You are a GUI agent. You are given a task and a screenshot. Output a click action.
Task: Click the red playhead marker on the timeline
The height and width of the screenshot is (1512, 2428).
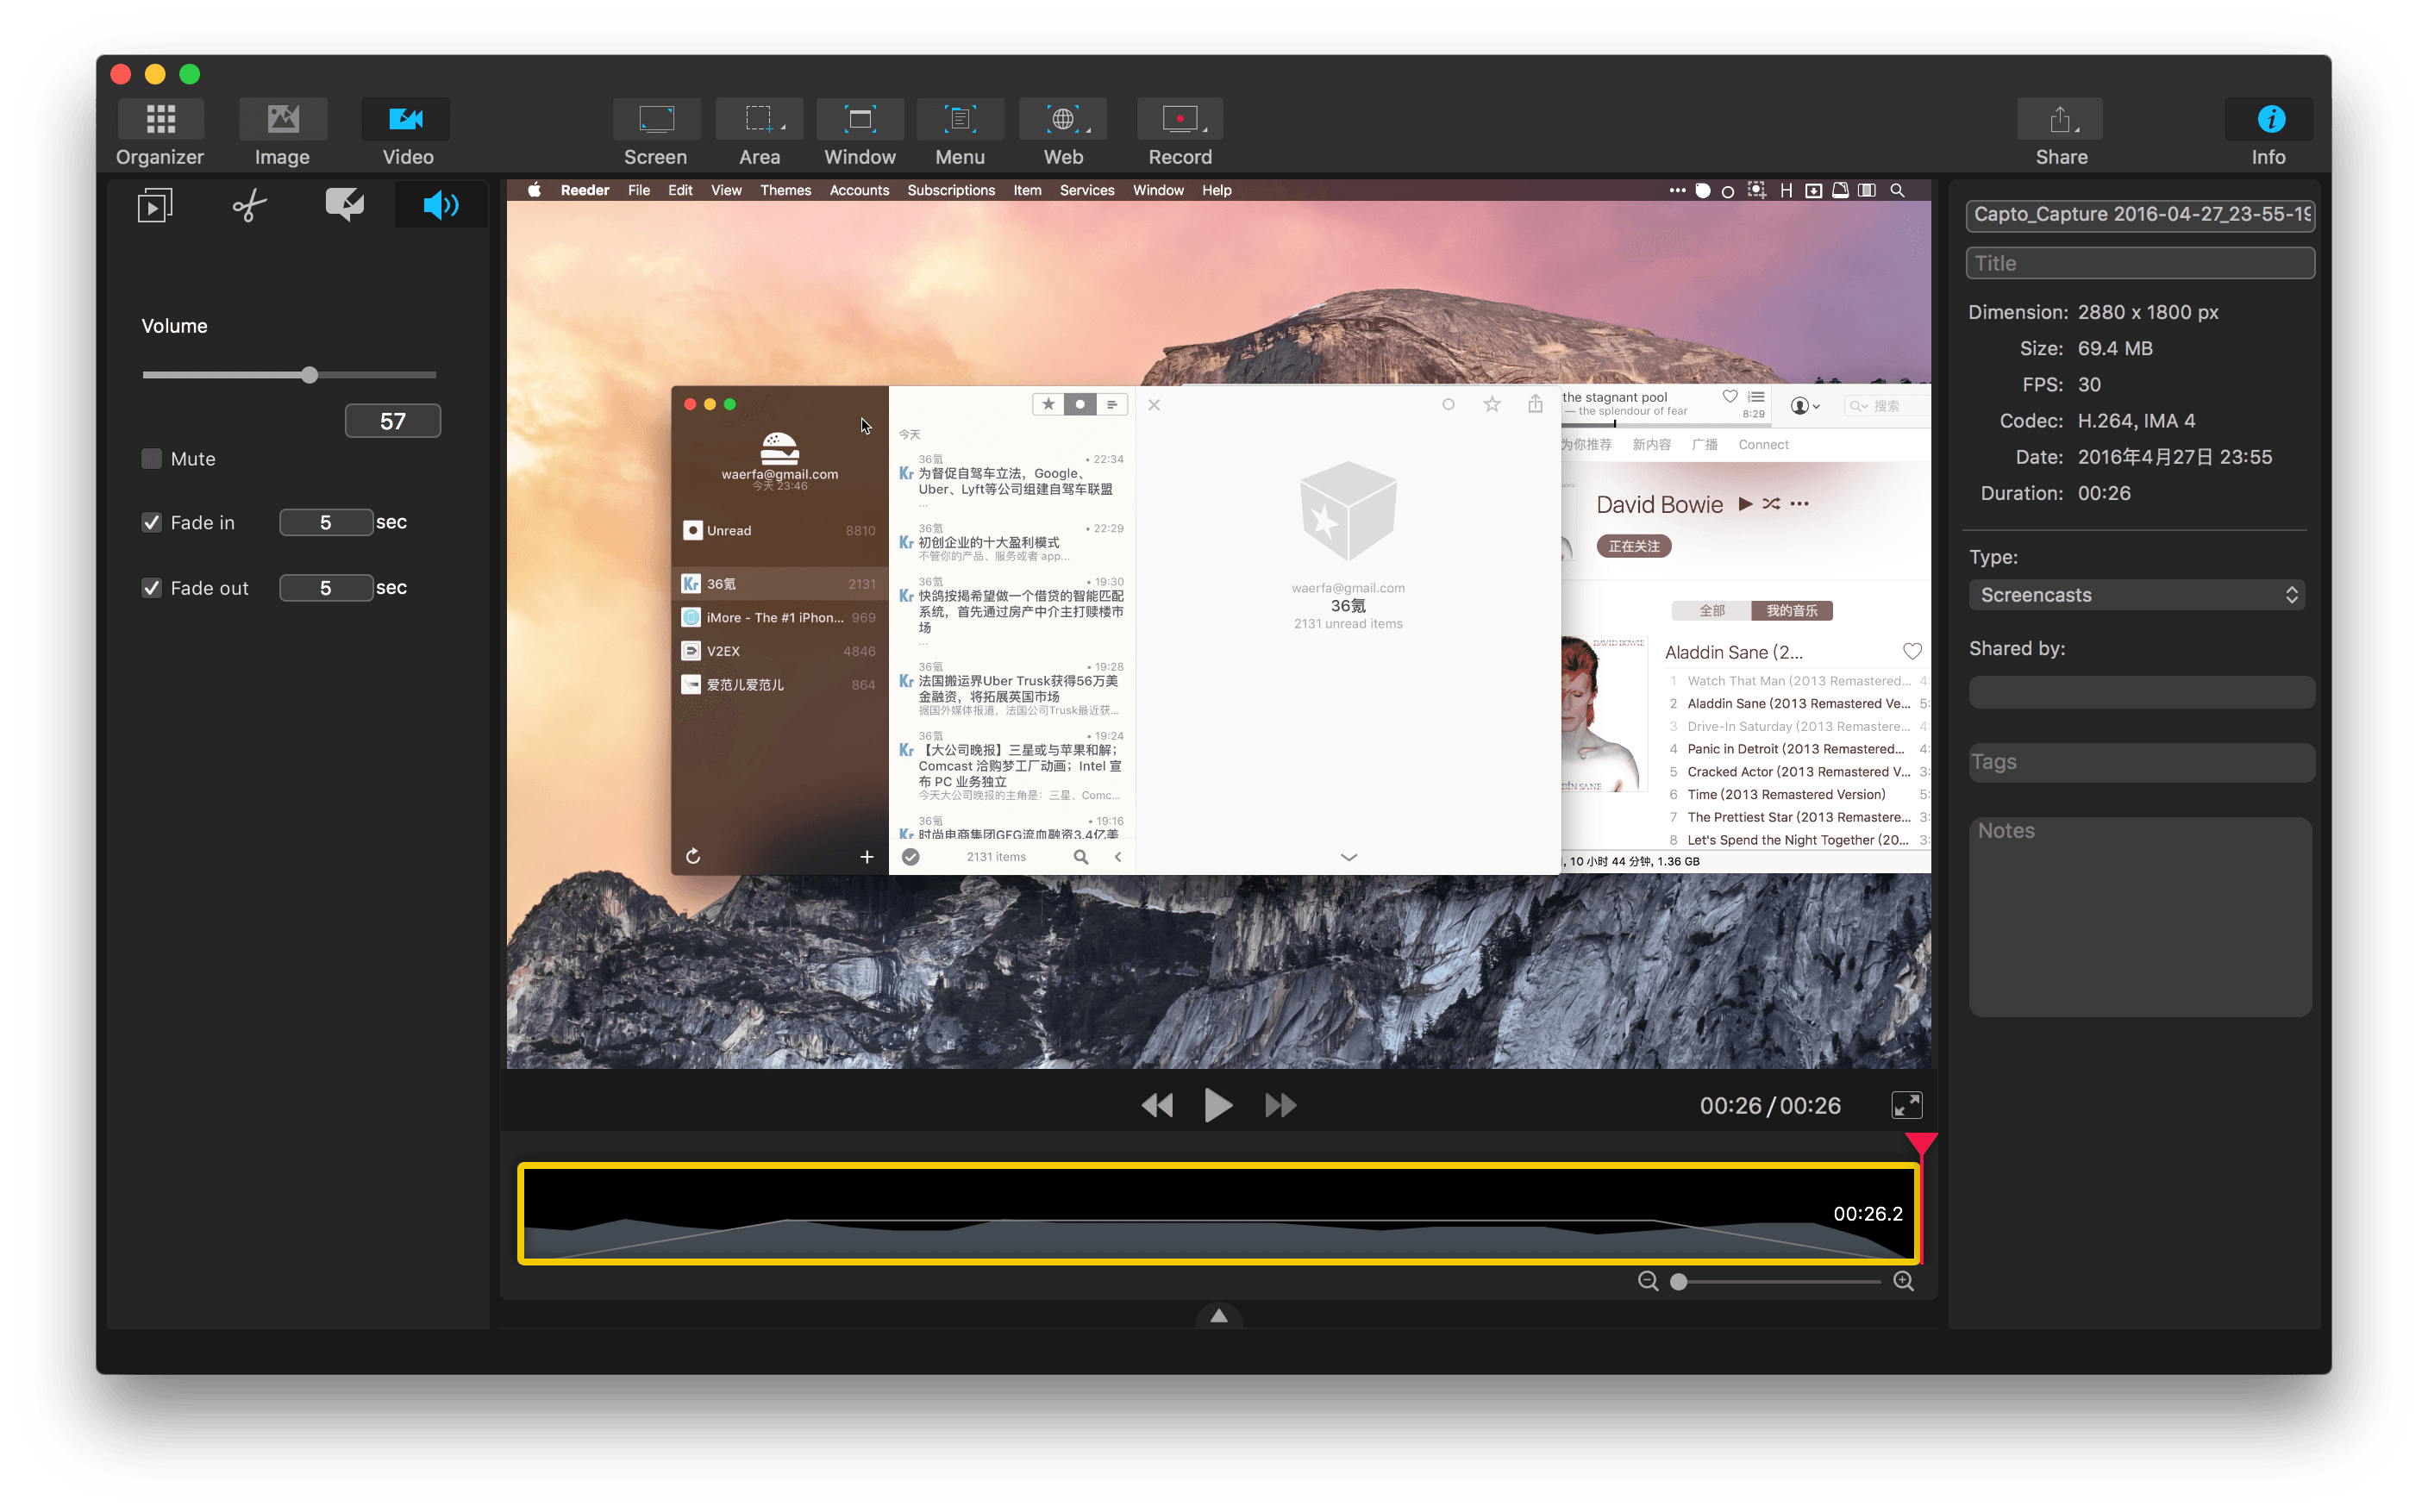[x=1921, y=1144]
